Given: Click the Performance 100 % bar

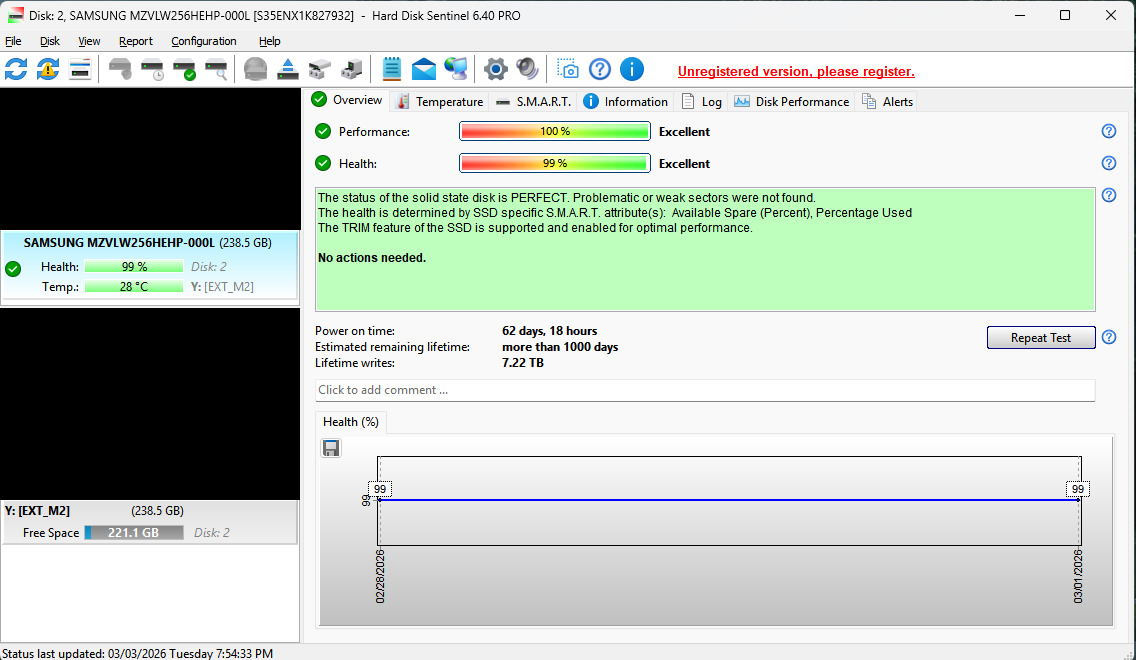Looking at the screenshot, I should pos(554,131).
